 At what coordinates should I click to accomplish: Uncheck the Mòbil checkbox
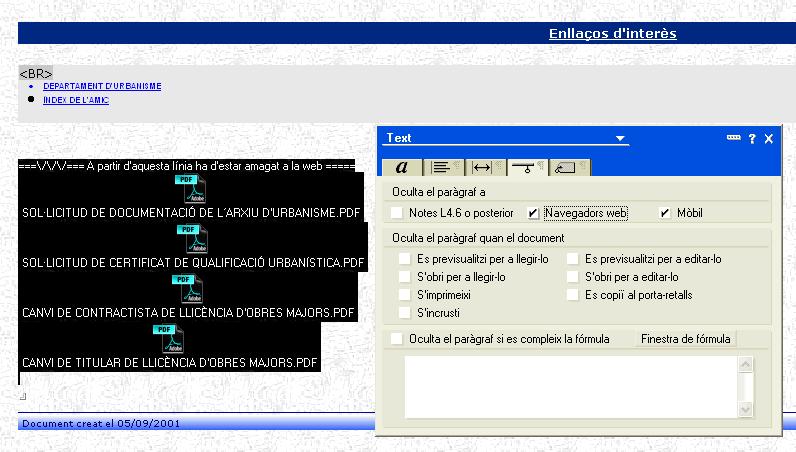click(x=665, y=213)
